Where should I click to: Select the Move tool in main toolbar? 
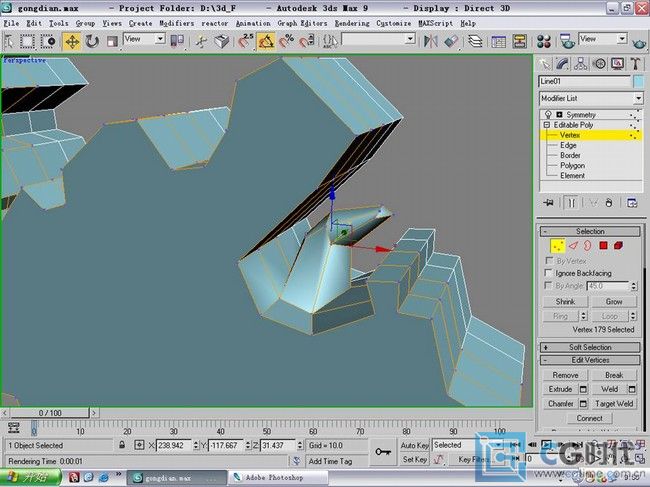[72, 41]
